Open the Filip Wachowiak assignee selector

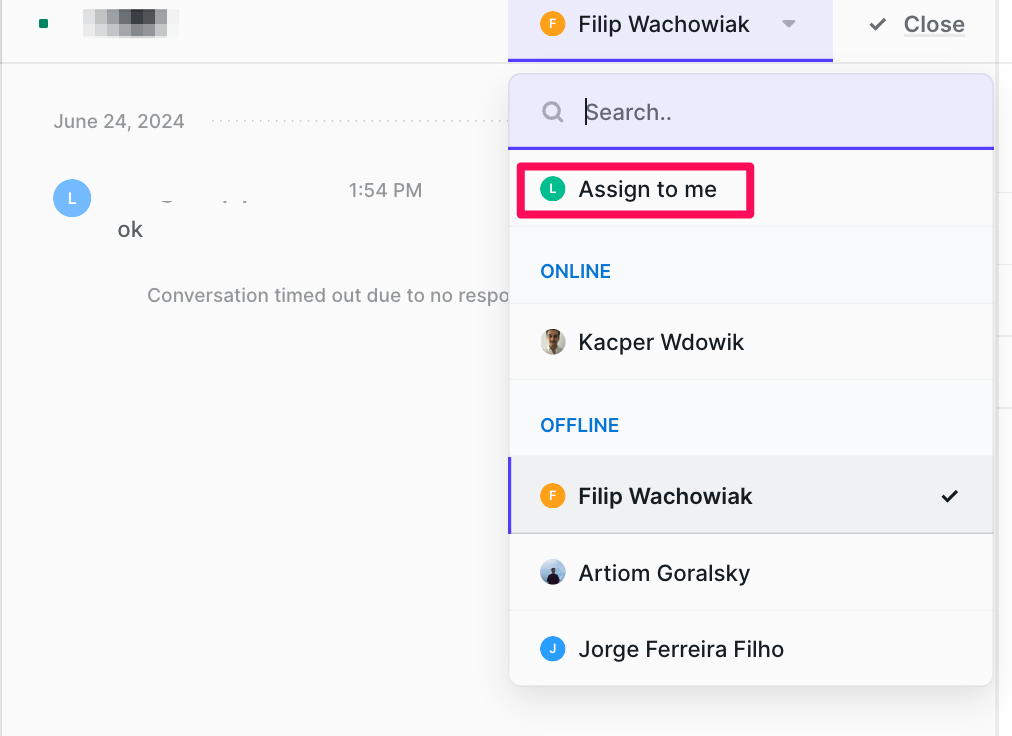(x=670, y=30)
